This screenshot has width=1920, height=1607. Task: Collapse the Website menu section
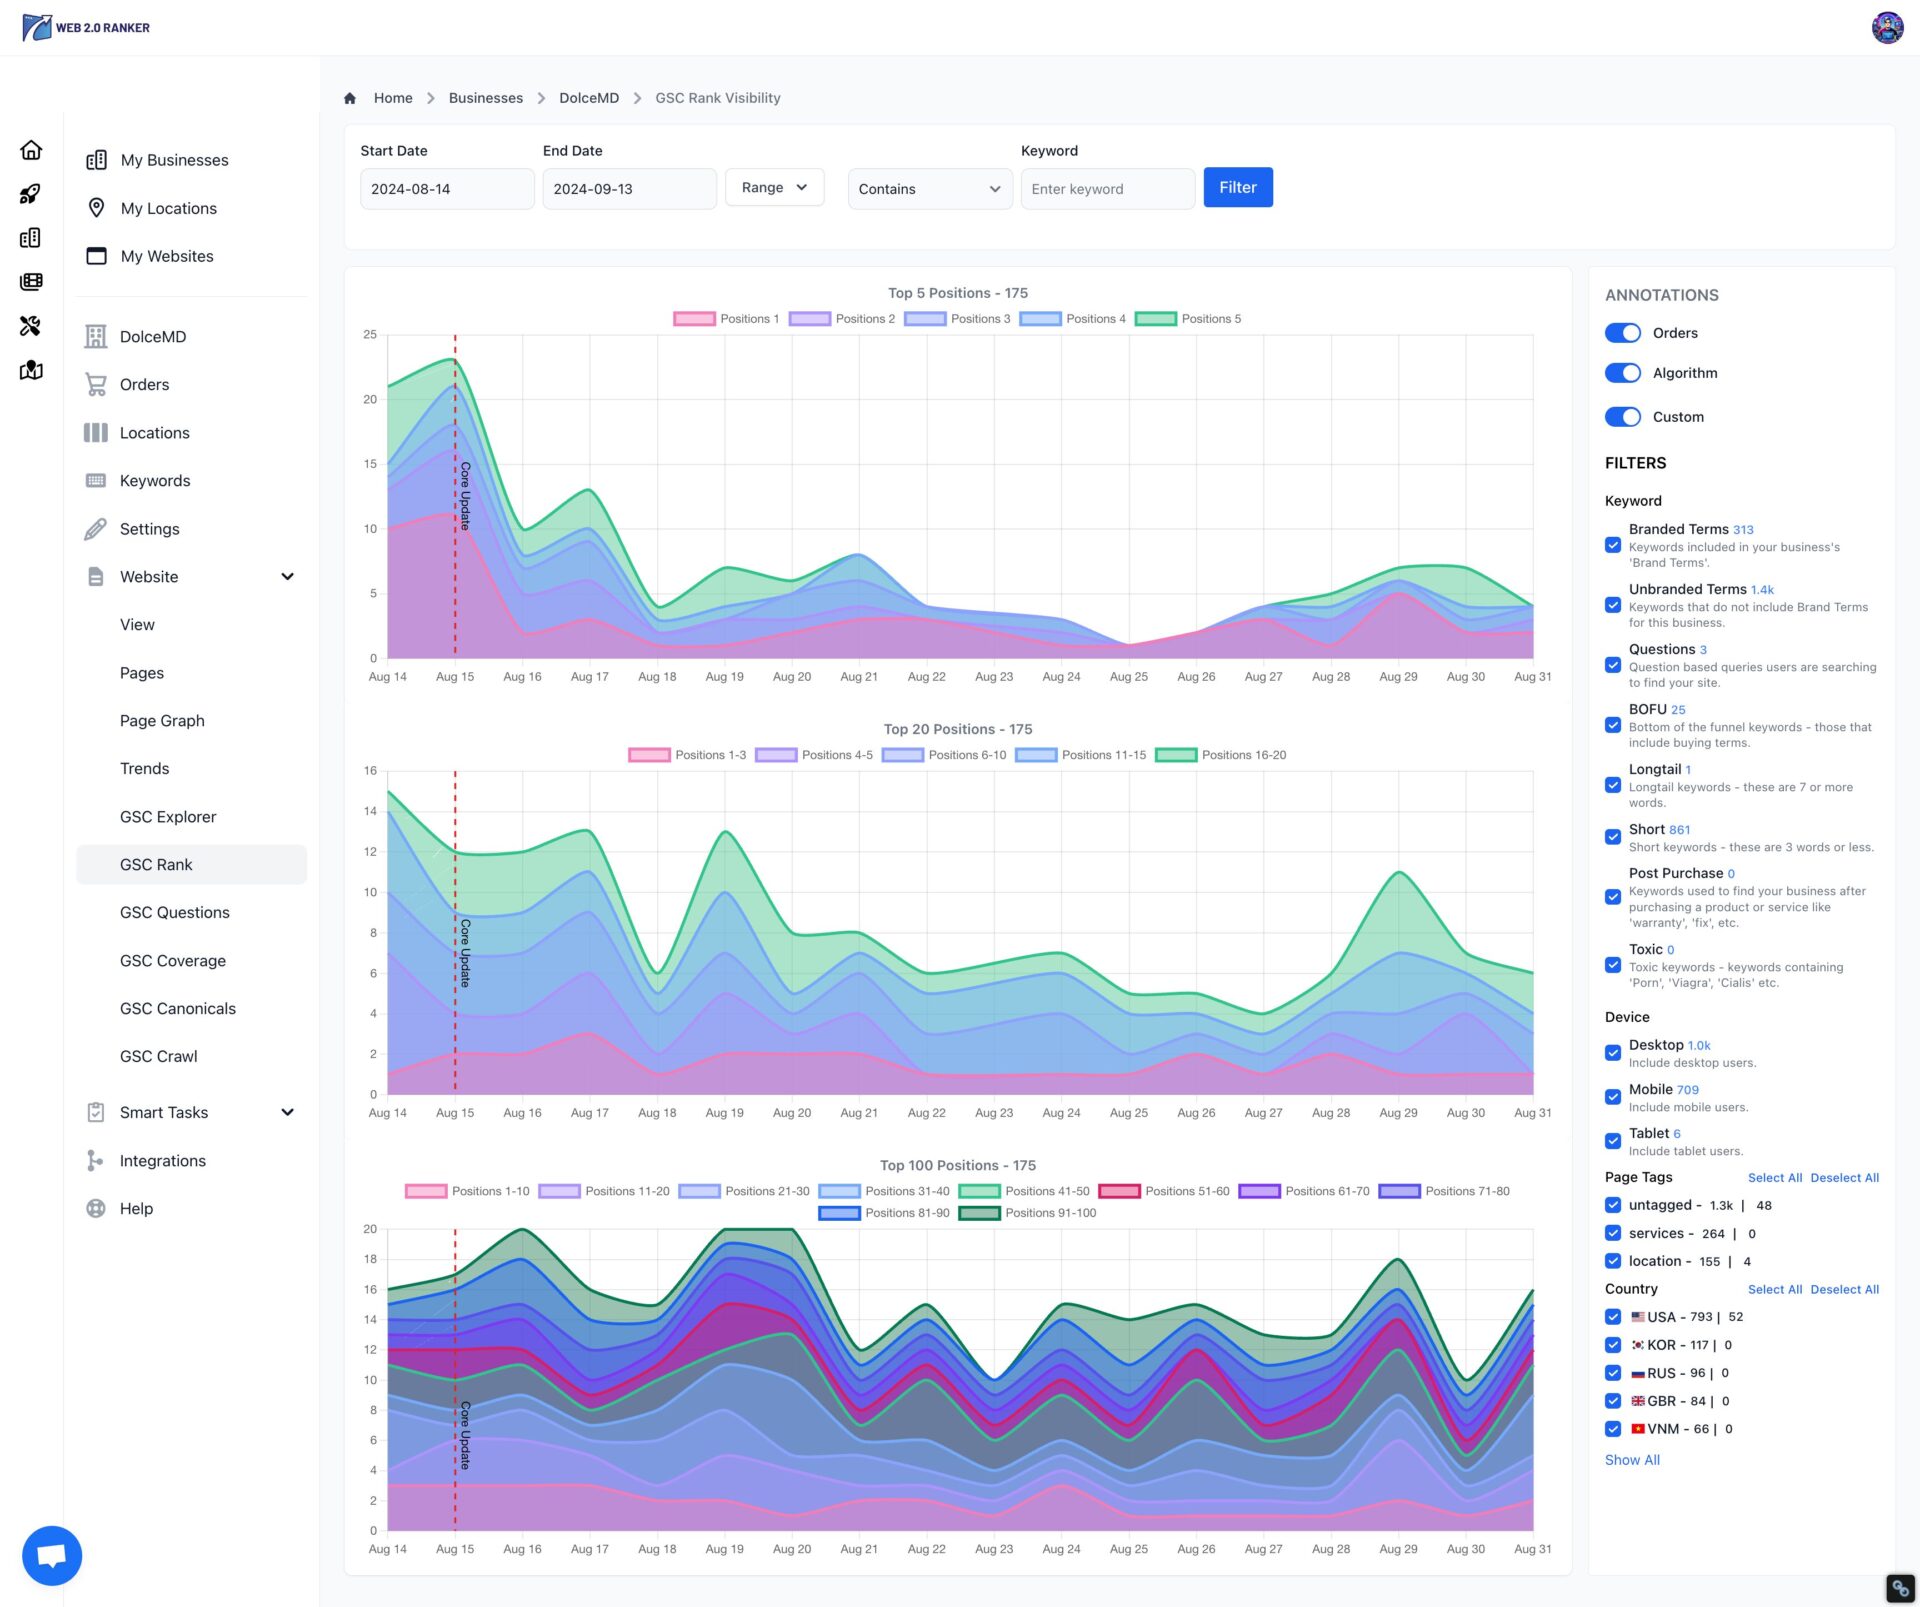click(287, 577)
